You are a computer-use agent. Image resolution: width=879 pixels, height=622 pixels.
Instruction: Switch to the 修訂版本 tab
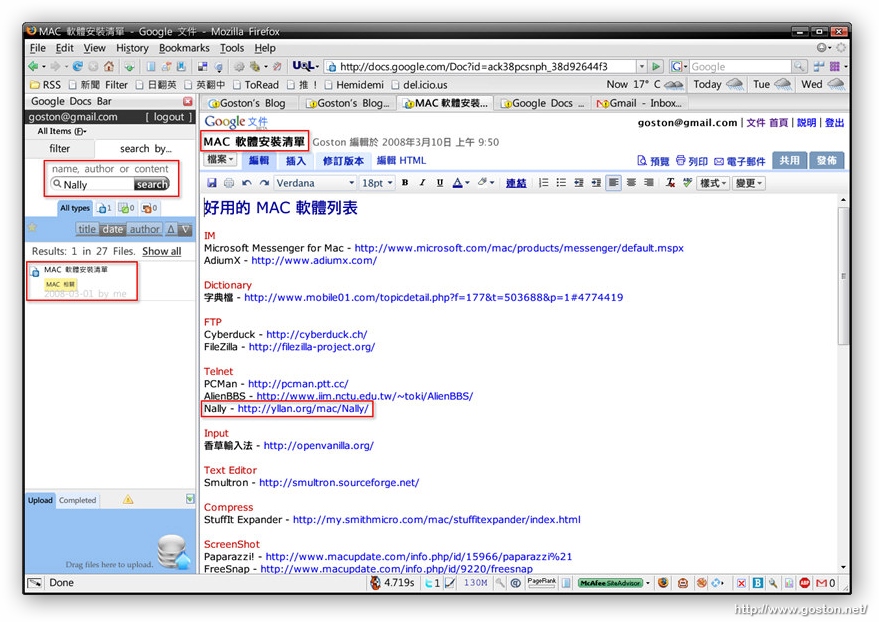(x=343, y=161)
